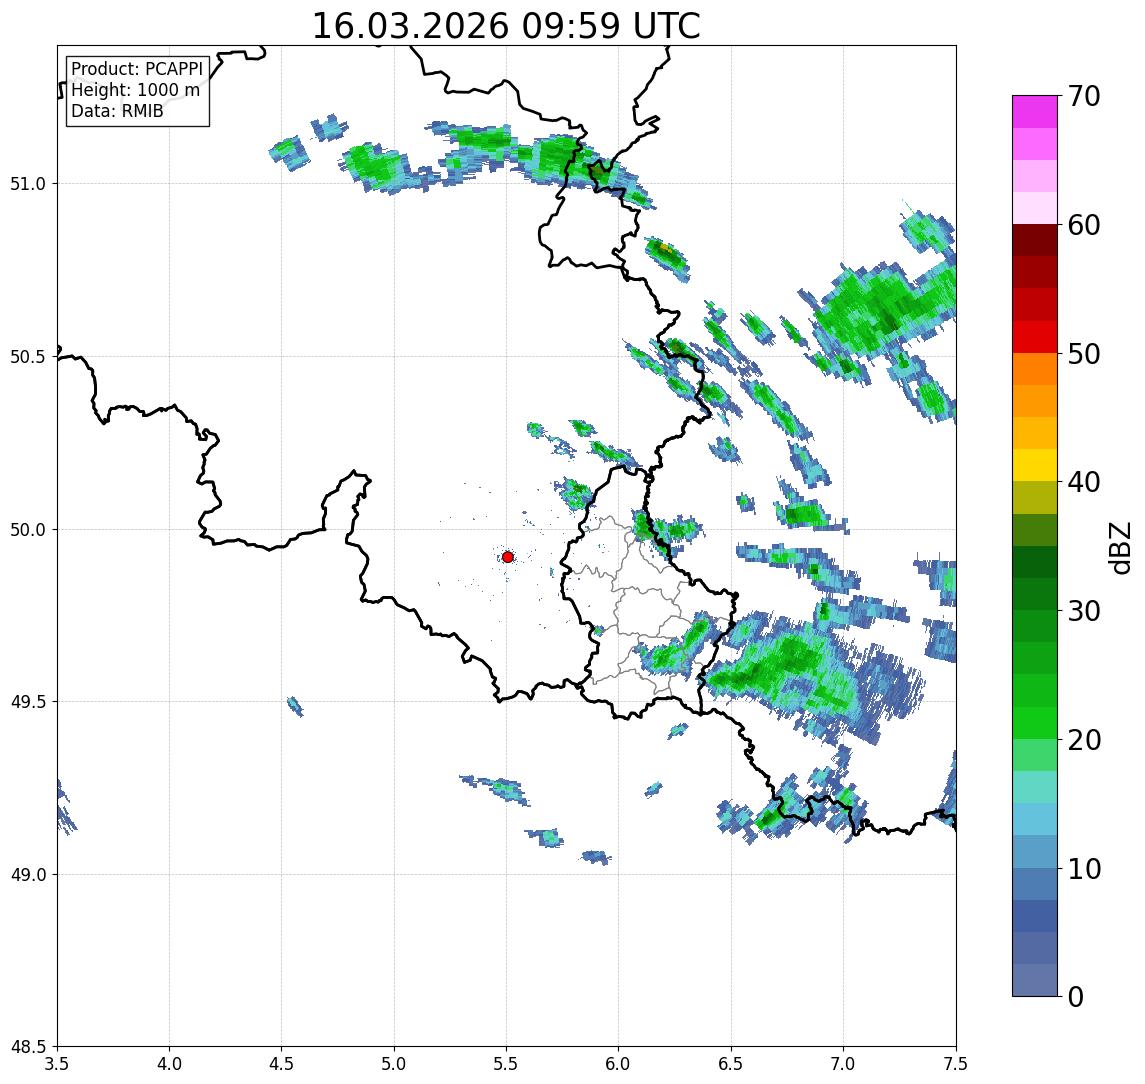Click colorbar tick label 20
Viewport: 1145px width, 1084px height.
(x=1084, y=739)
